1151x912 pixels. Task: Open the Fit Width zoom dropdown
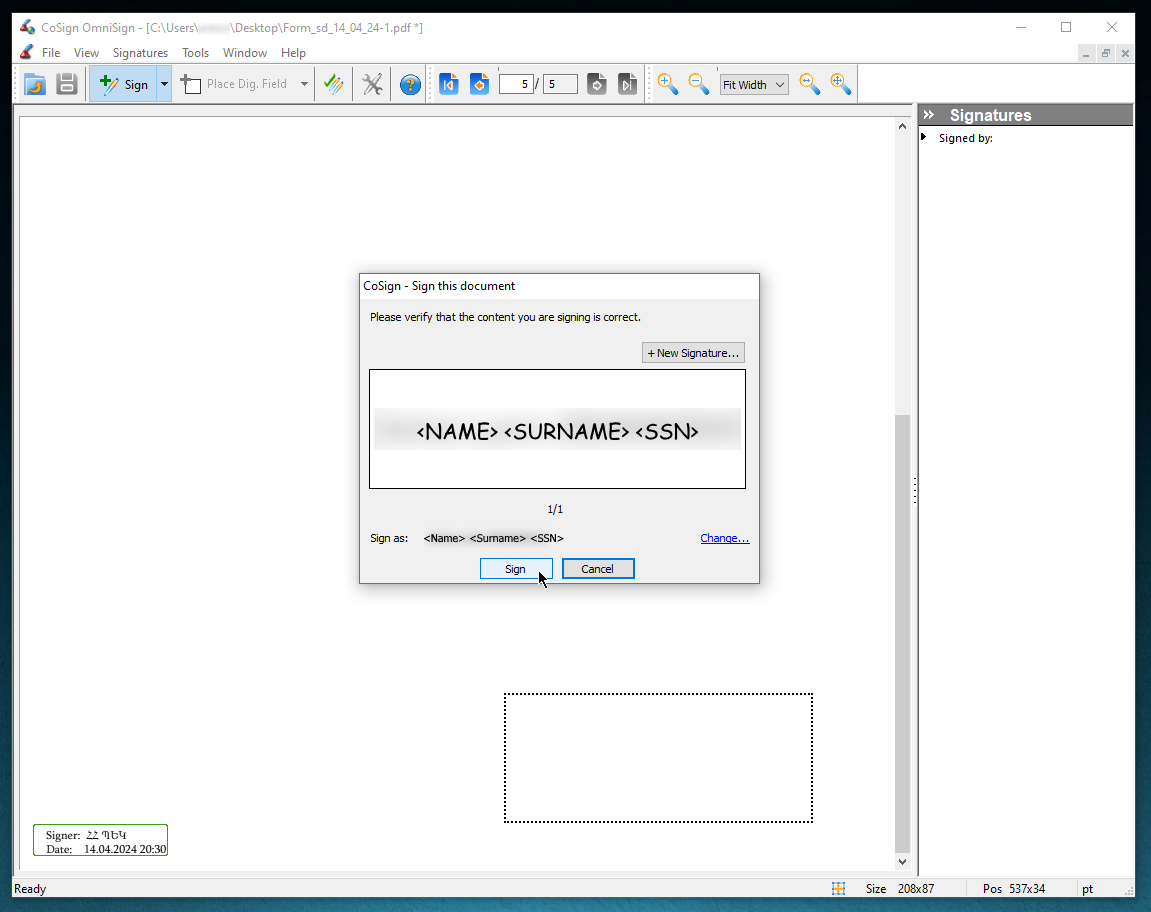tap(754, 84)
